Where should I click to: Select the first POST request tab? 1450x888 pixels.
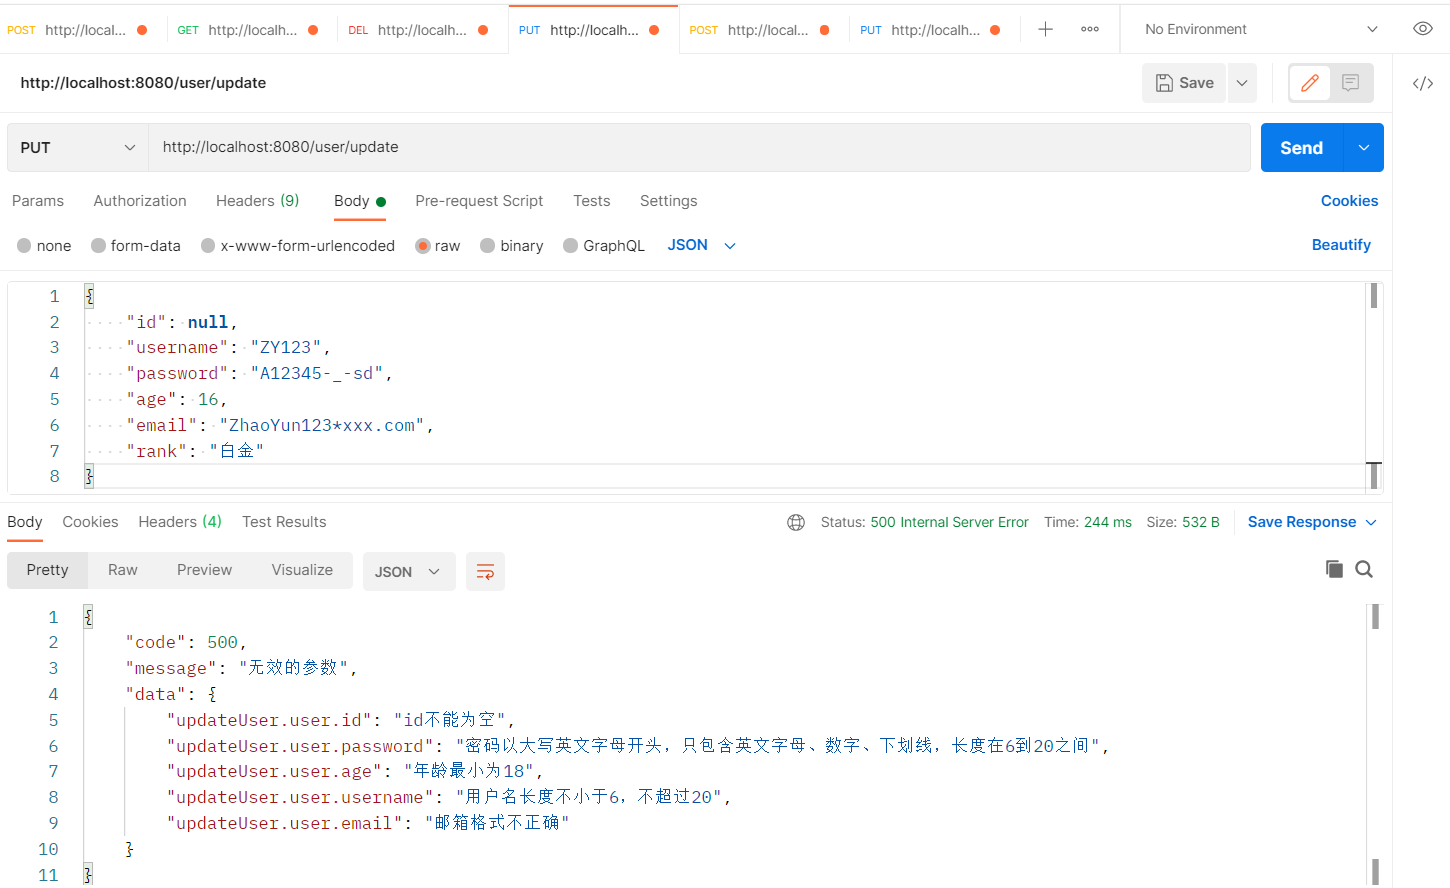pos(78,30)
